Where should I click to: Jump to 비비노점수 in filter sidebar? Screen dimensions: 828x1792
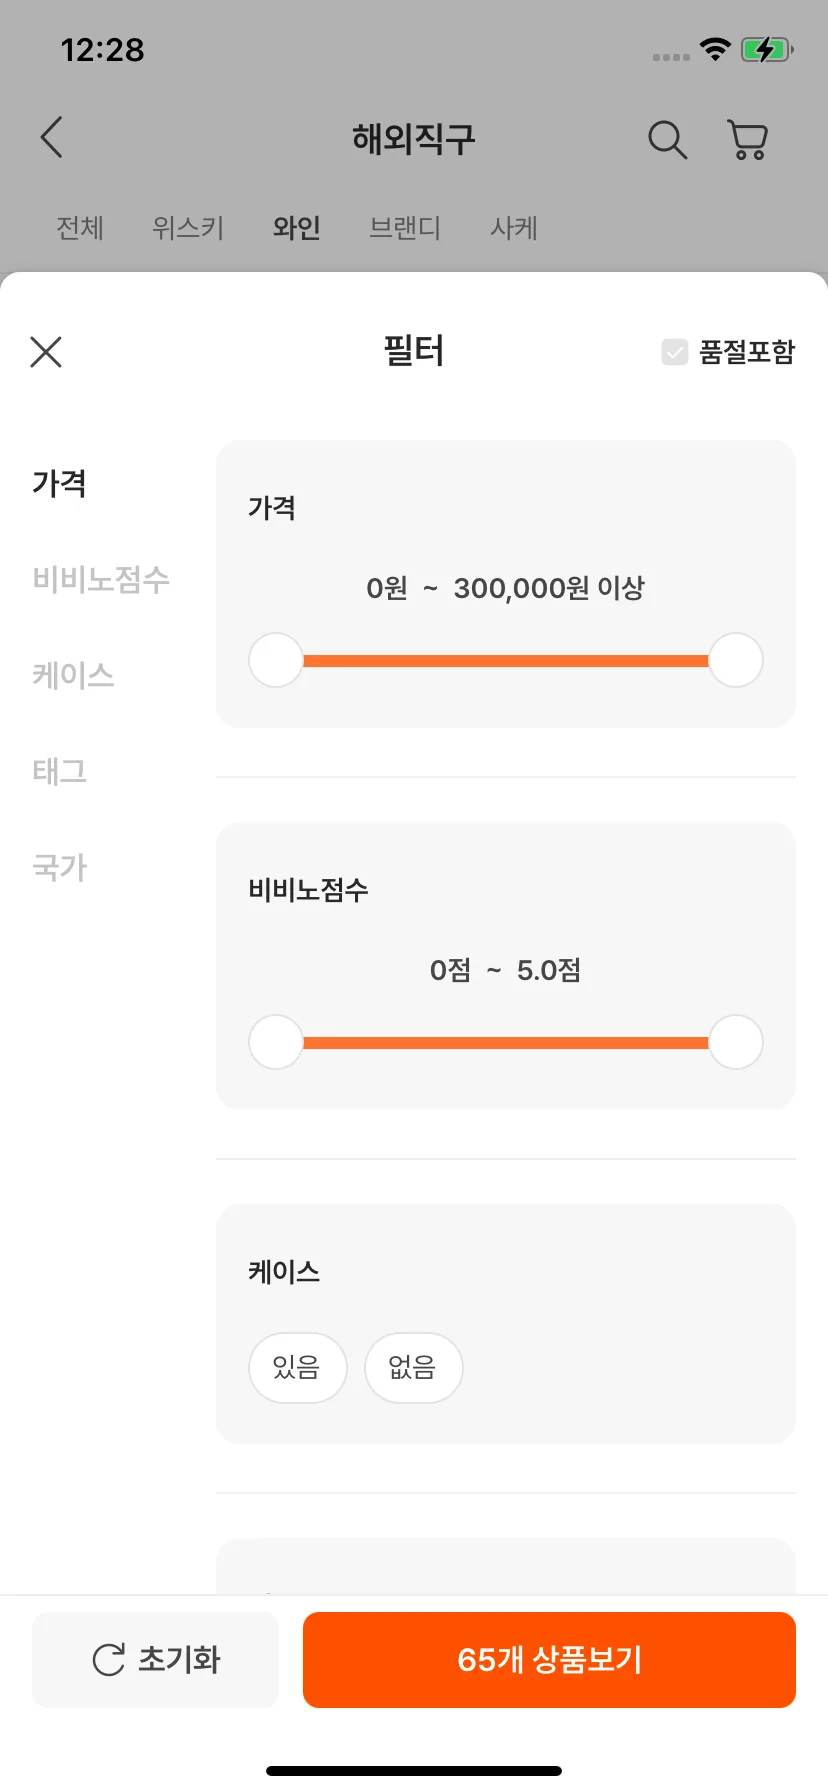[x=101, y=579]
